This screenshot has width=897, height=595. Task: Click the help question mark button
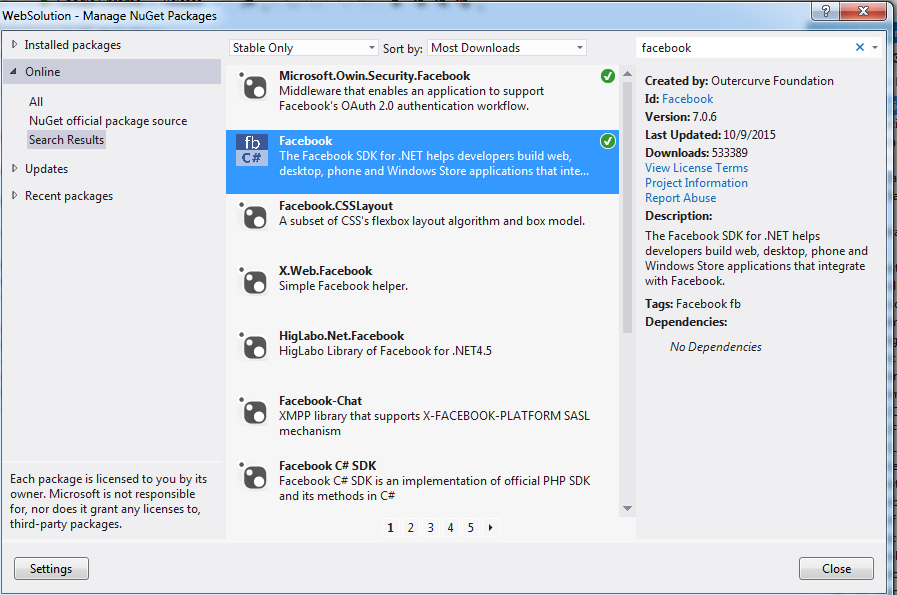pyautogui.click(x=825, y=11)
